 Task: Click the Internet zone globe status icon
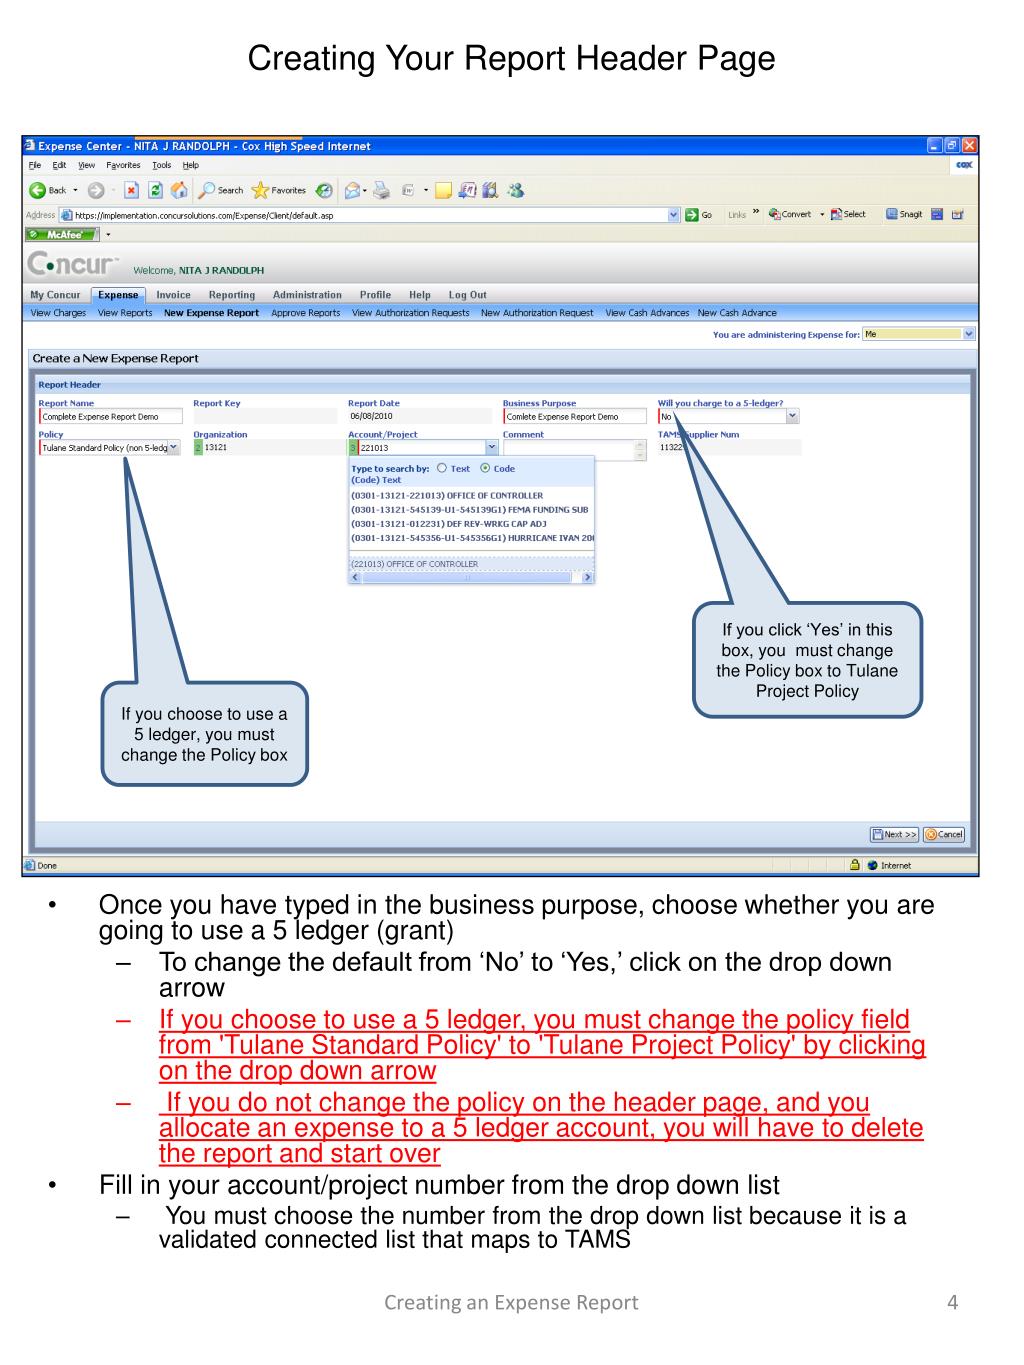point(873,866)
